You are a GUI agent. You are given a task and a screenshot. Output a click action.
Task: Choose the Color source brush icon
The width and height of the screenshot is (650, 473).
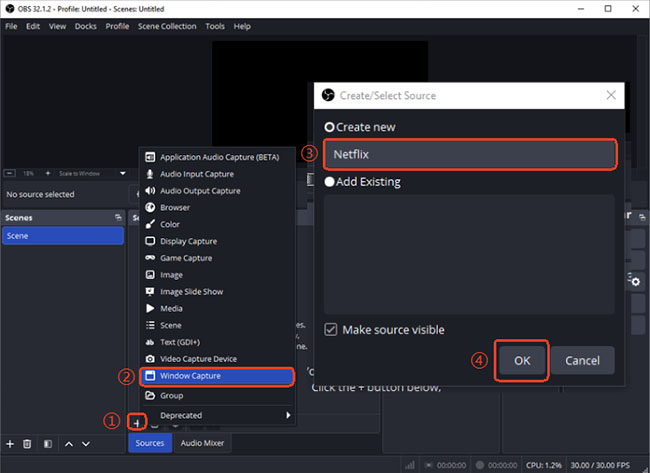150,224
